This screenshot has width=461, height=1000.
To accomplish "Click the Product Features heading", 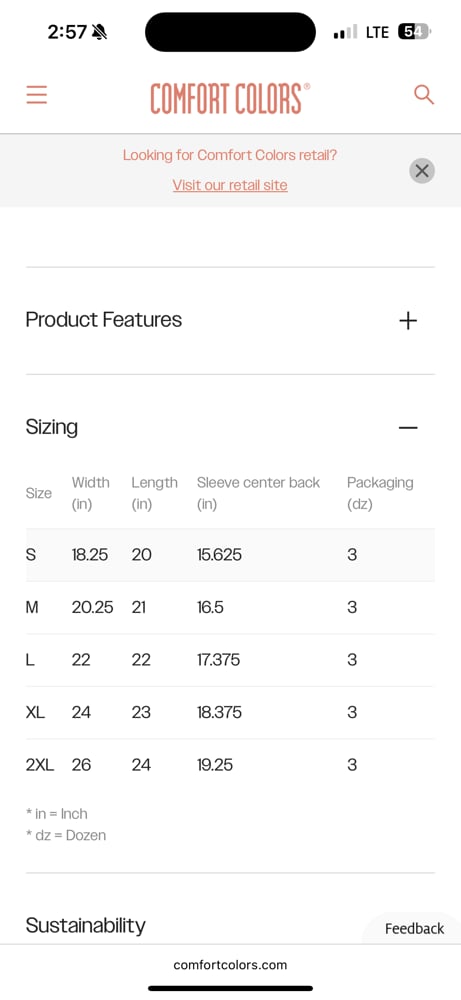I will point(103,320).
